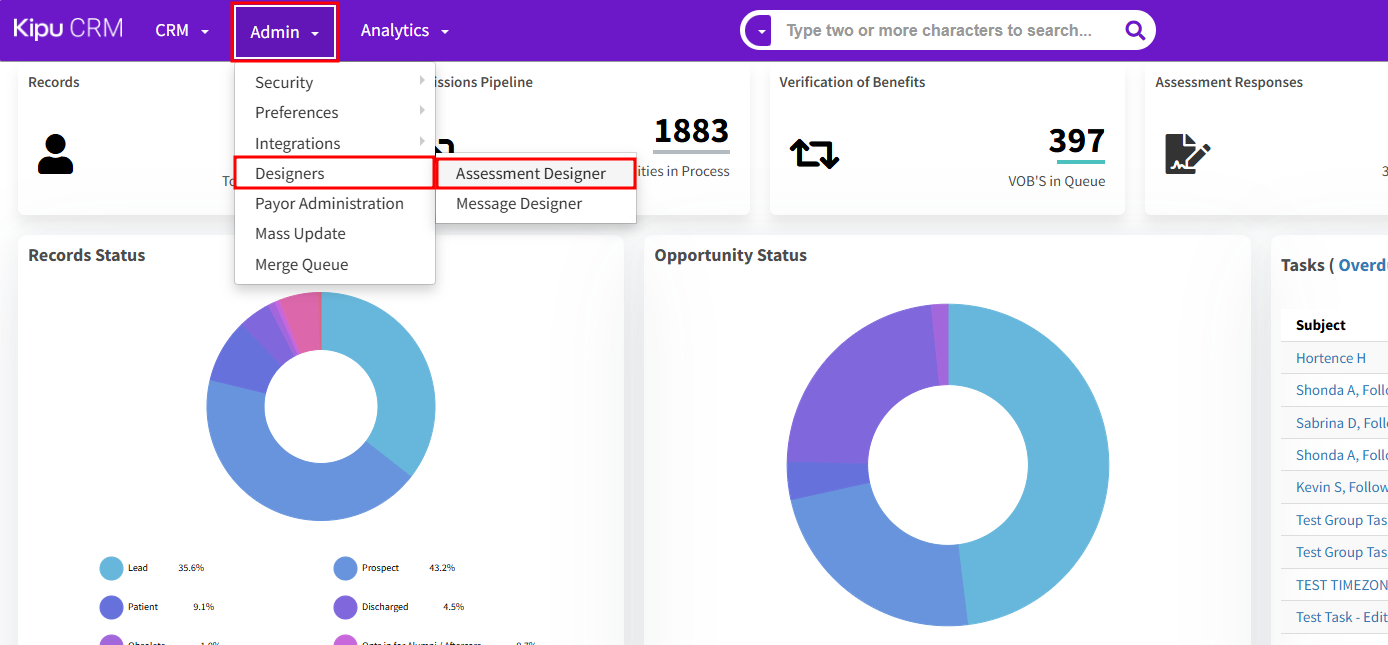Viewport: 1388px width, 645px height.
Task: Click the Kipu CRM logo
Action: coord(68,29)
